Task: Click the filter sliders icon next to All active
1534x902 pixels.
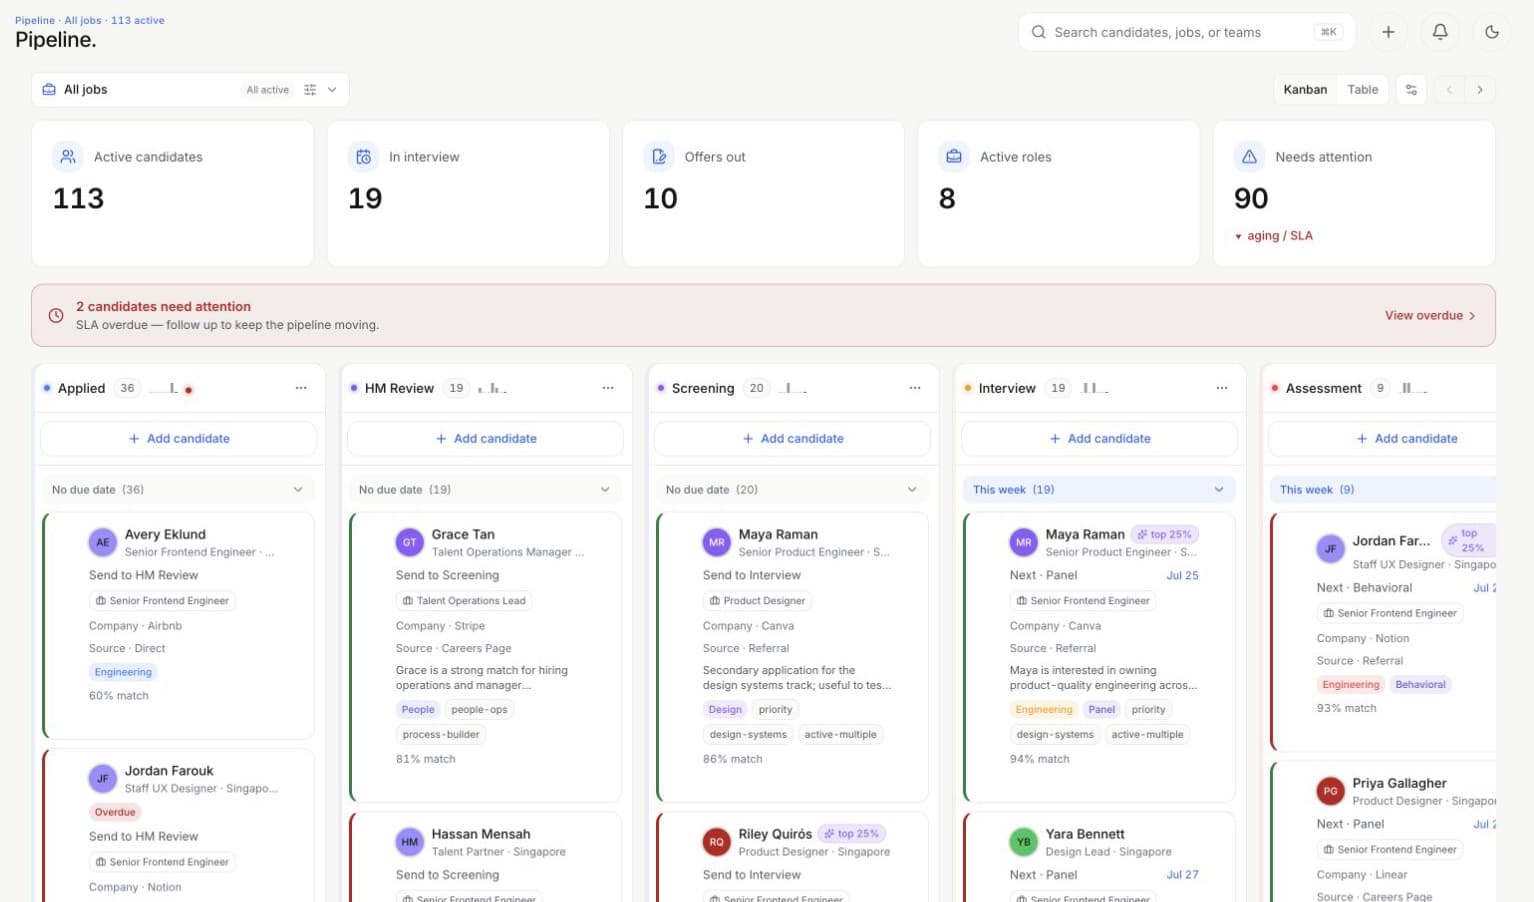Action: click(310, 89)
